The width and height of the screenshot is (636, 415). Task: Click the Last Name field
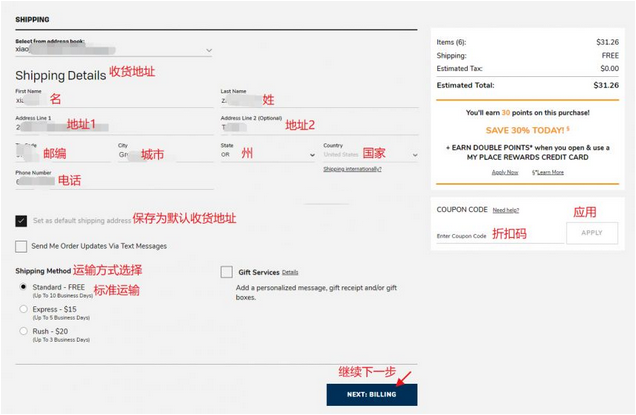point(319,101)
